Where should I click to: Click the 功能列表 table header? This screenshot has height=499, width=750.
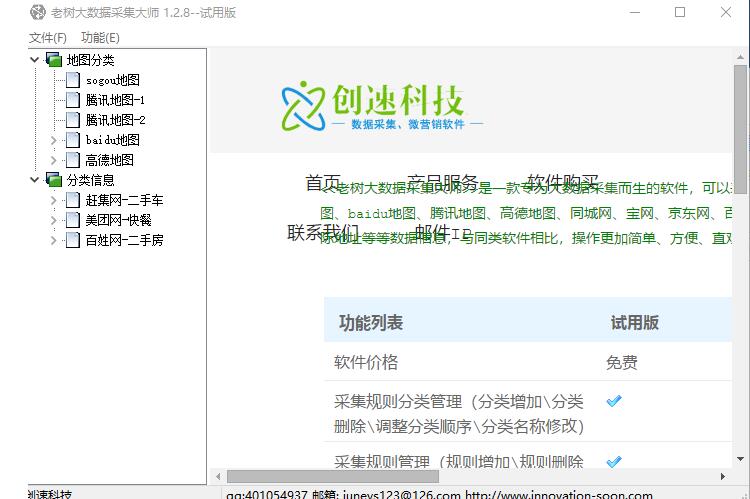click(x=371, y=322)
